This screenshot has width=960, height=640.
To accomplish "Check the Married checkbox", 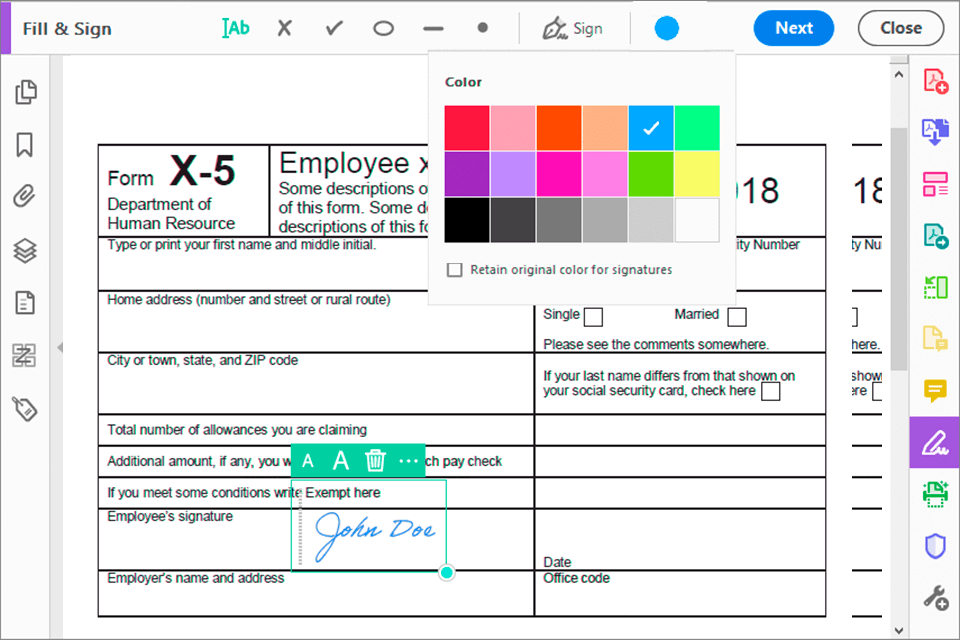I will (x=737, y=317).
